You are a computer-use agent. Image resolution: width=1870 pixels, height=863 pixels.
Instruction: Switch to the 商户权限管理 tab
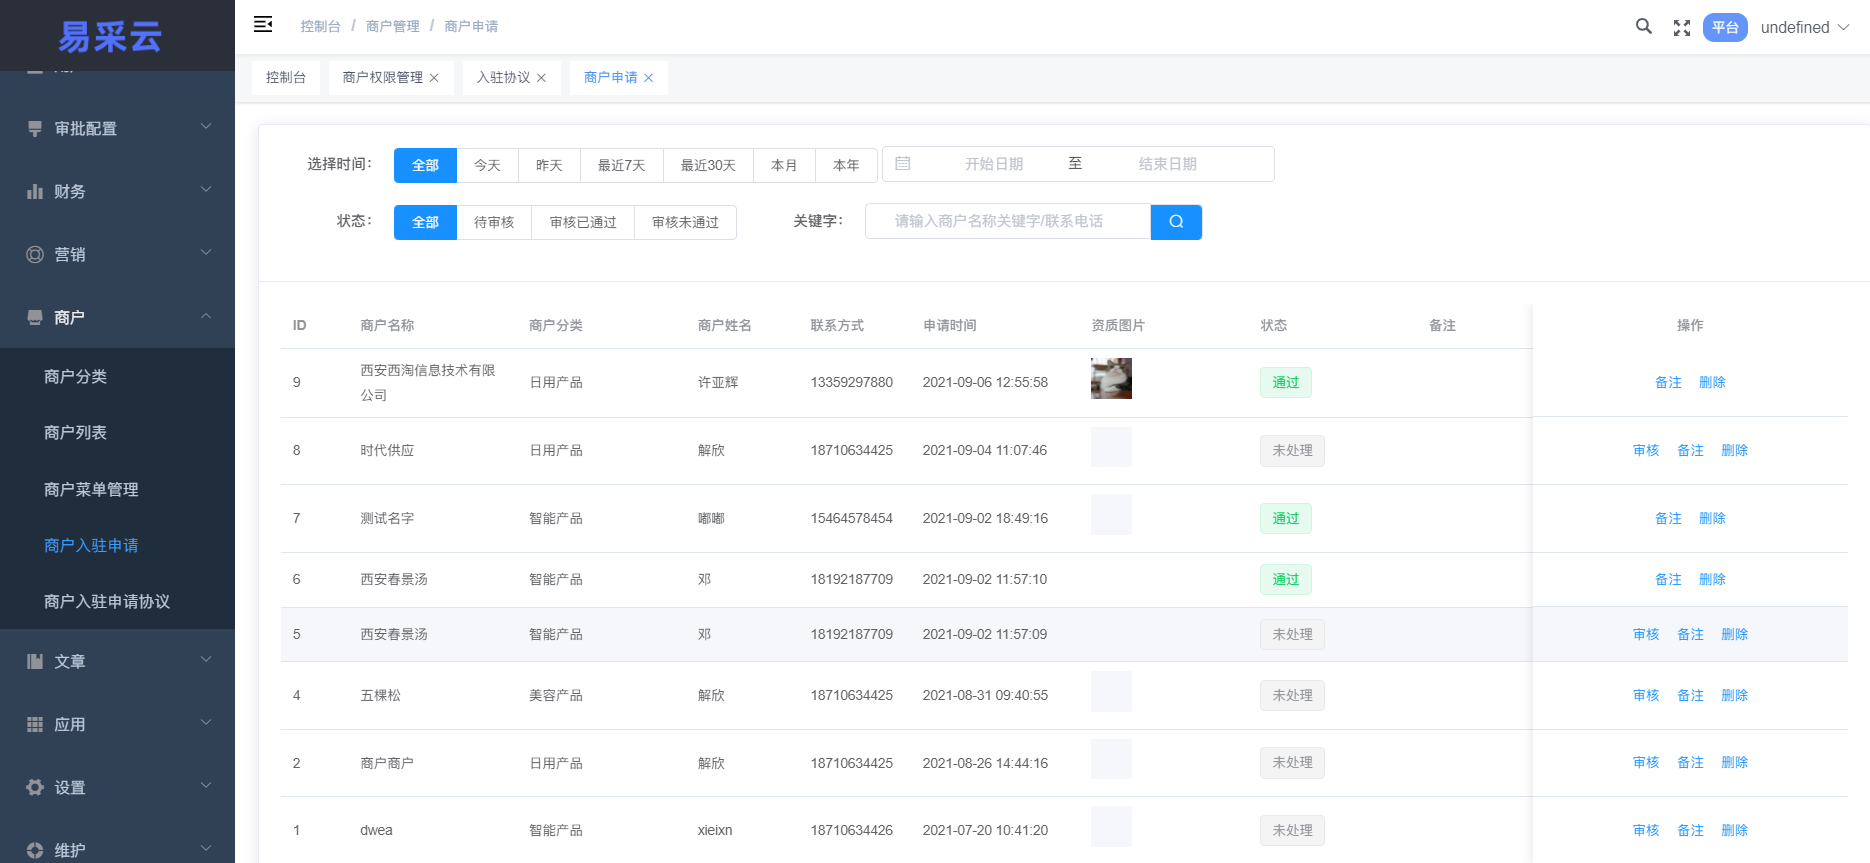[382, 78]
